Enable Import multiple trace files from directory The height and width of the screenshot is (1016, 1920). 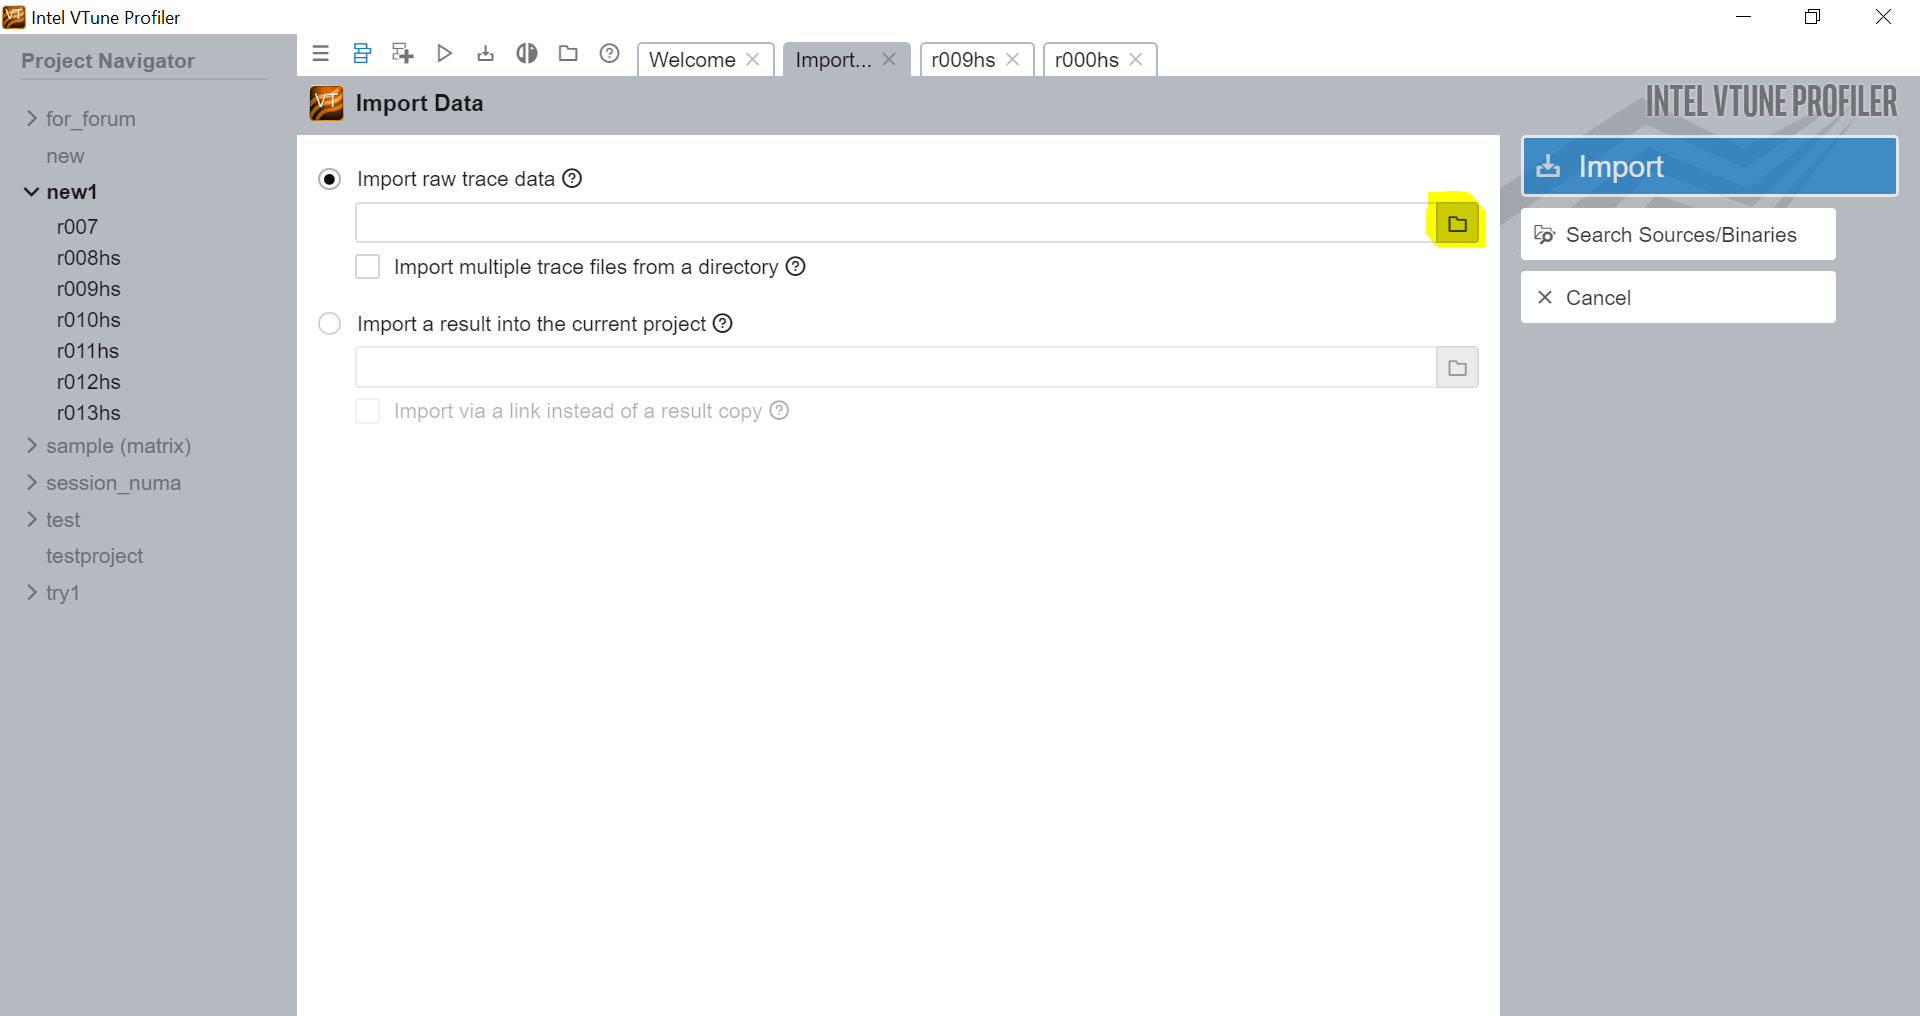[368, 267]
